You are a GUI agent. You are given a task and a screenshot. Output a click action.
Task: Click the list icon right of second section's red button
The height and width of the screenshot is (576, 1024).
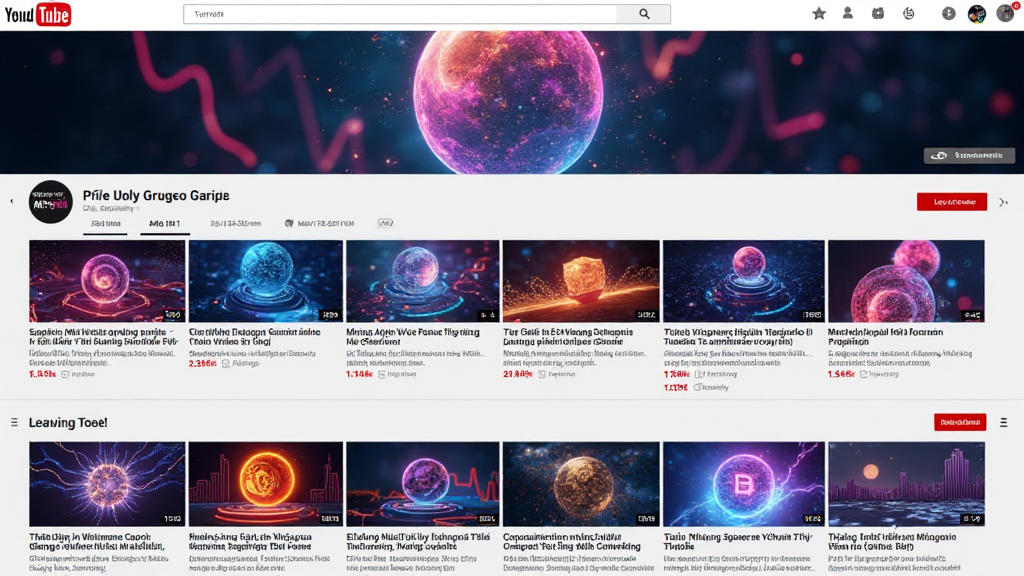point(1003,422)
